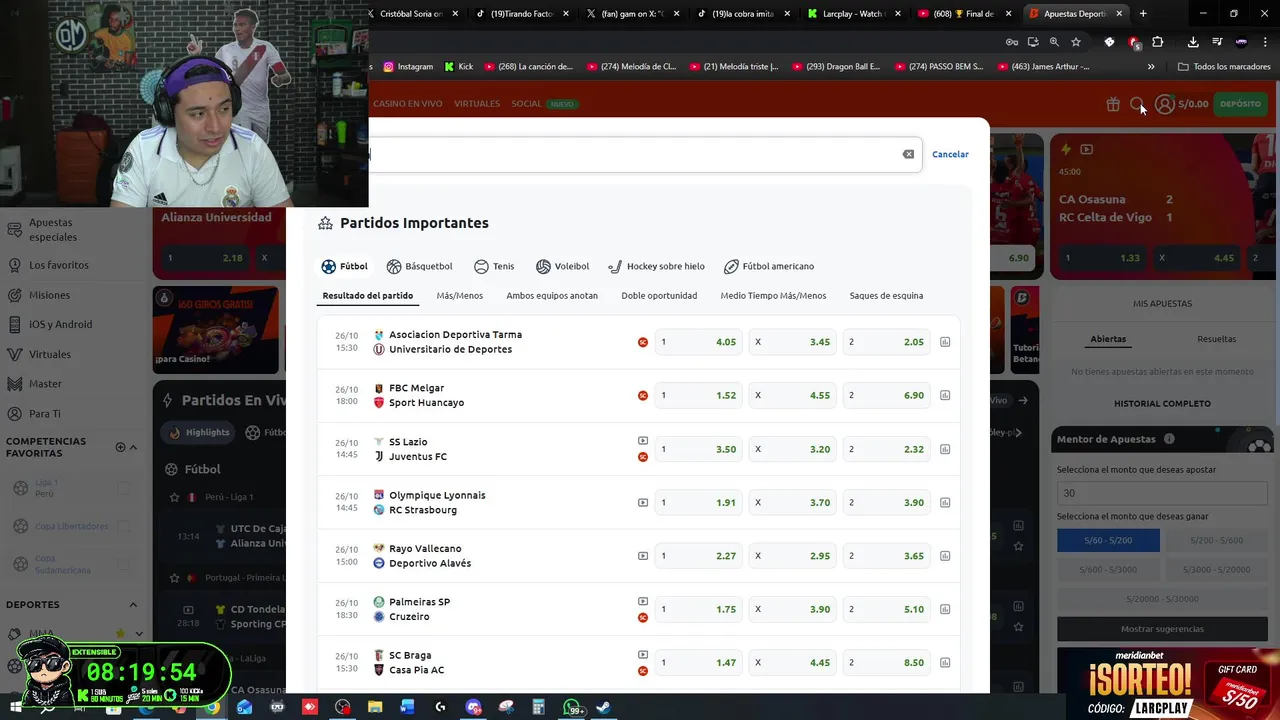The height and width of the screenshot is (720, 1280).
Task: Open Steam from the taskbar
Action: (x=604, y=707)
